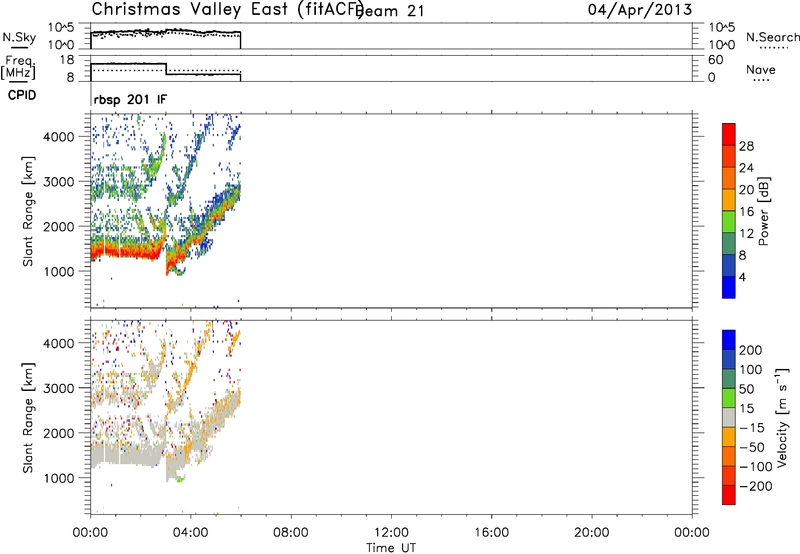Click the 'rbsp 201 IF' text
The image size is (800, 554).
(130, 99)
